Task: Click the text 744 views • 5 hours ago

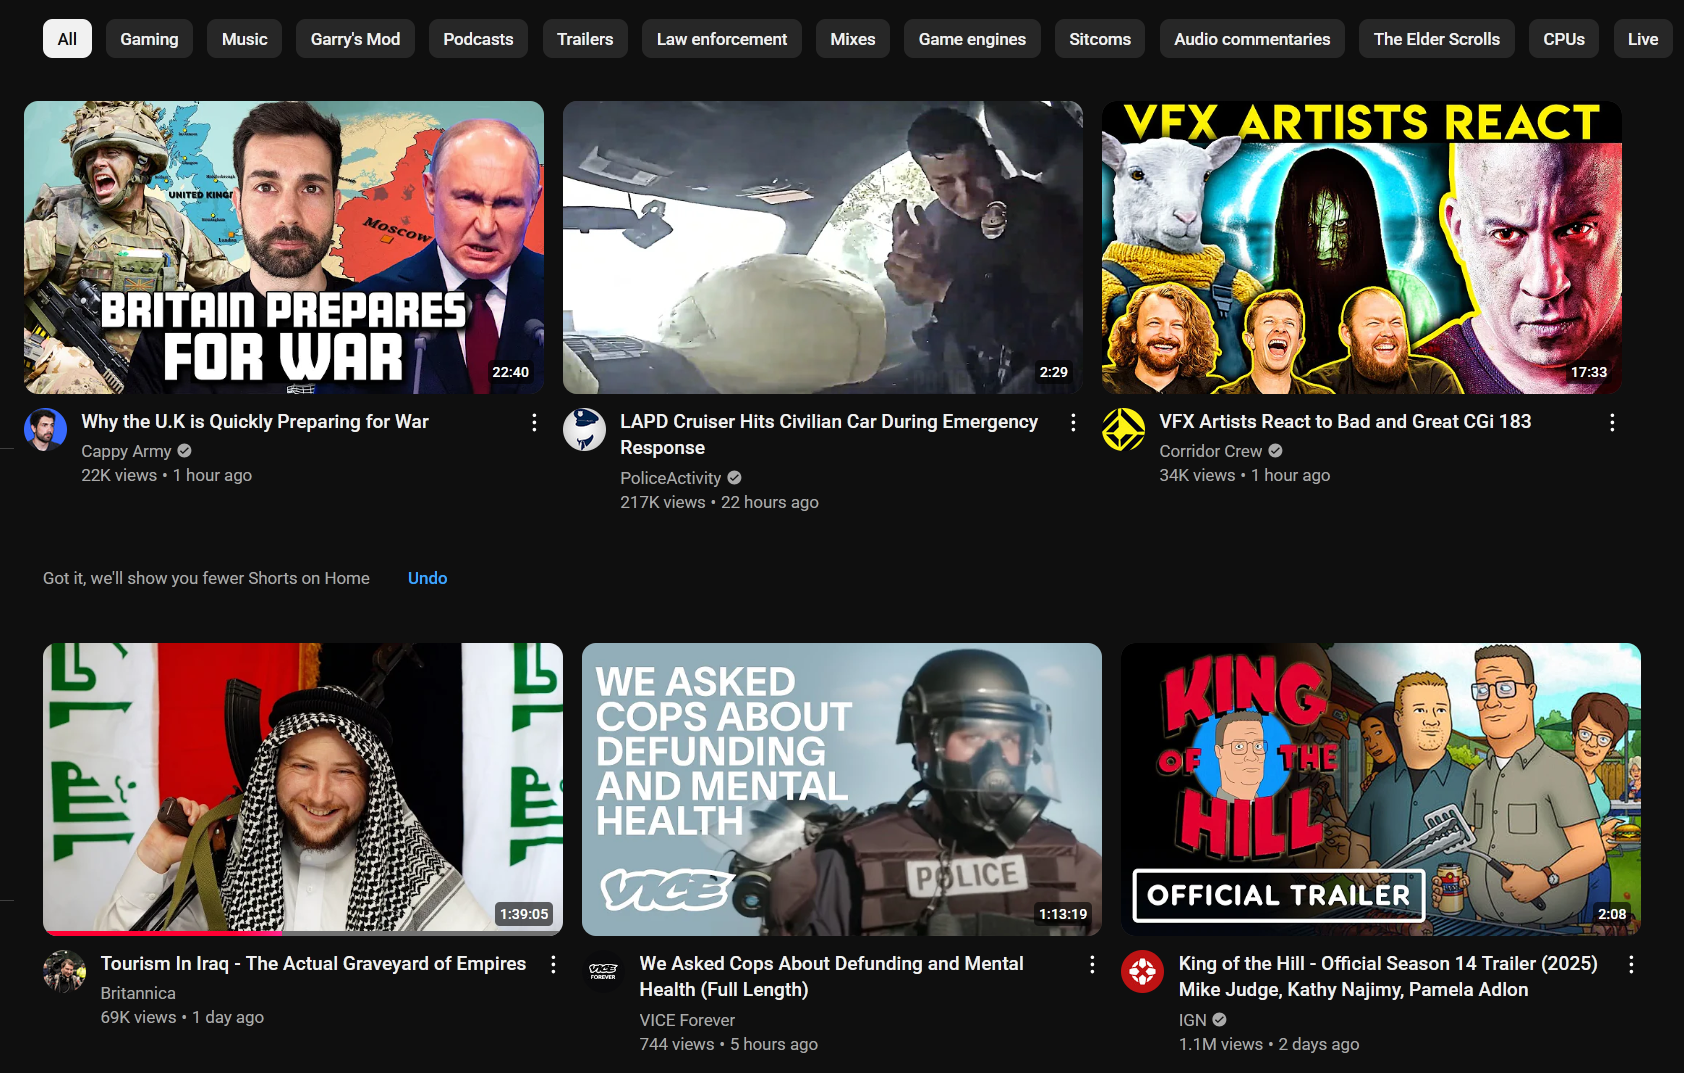Action: 728,1044
